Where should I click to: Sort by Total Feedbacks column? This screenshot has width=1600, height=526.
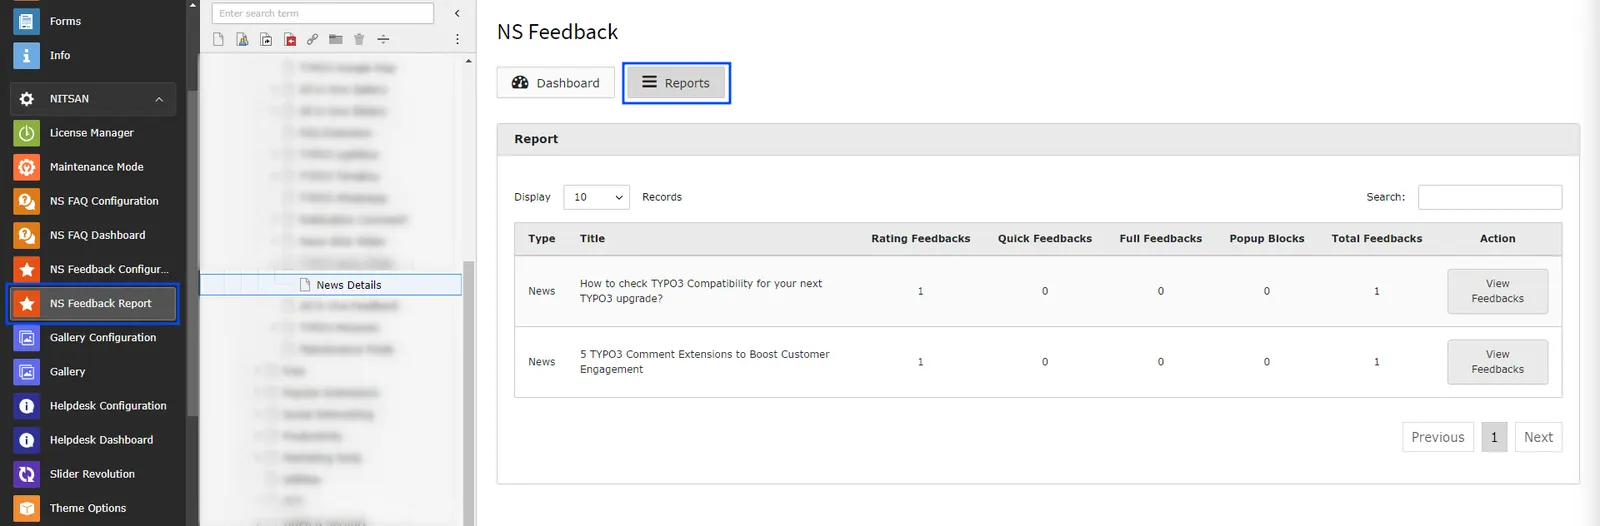(1376, 239)
